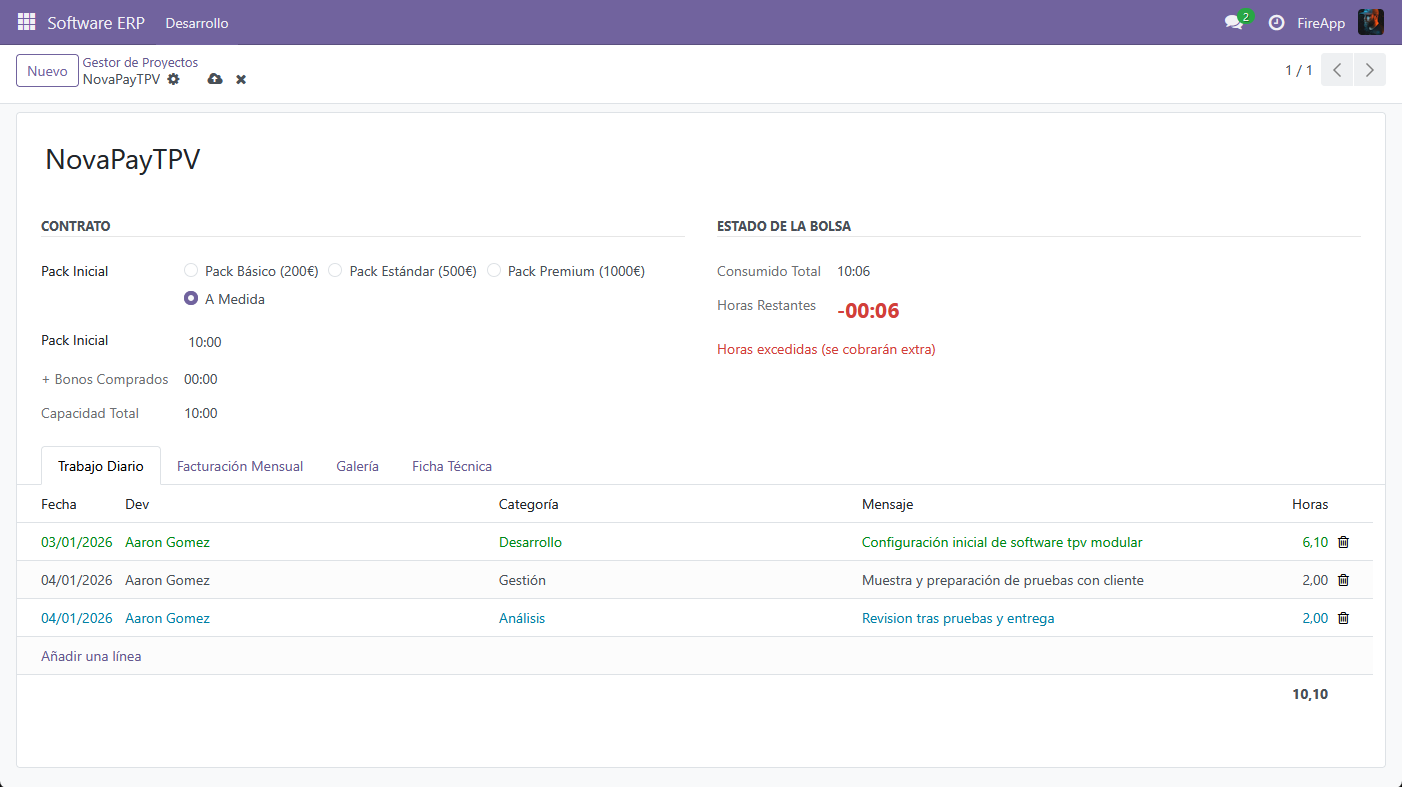Select Pack Básico (200€) option
This screenshot has height=787, width=1402.
[191, 271]
